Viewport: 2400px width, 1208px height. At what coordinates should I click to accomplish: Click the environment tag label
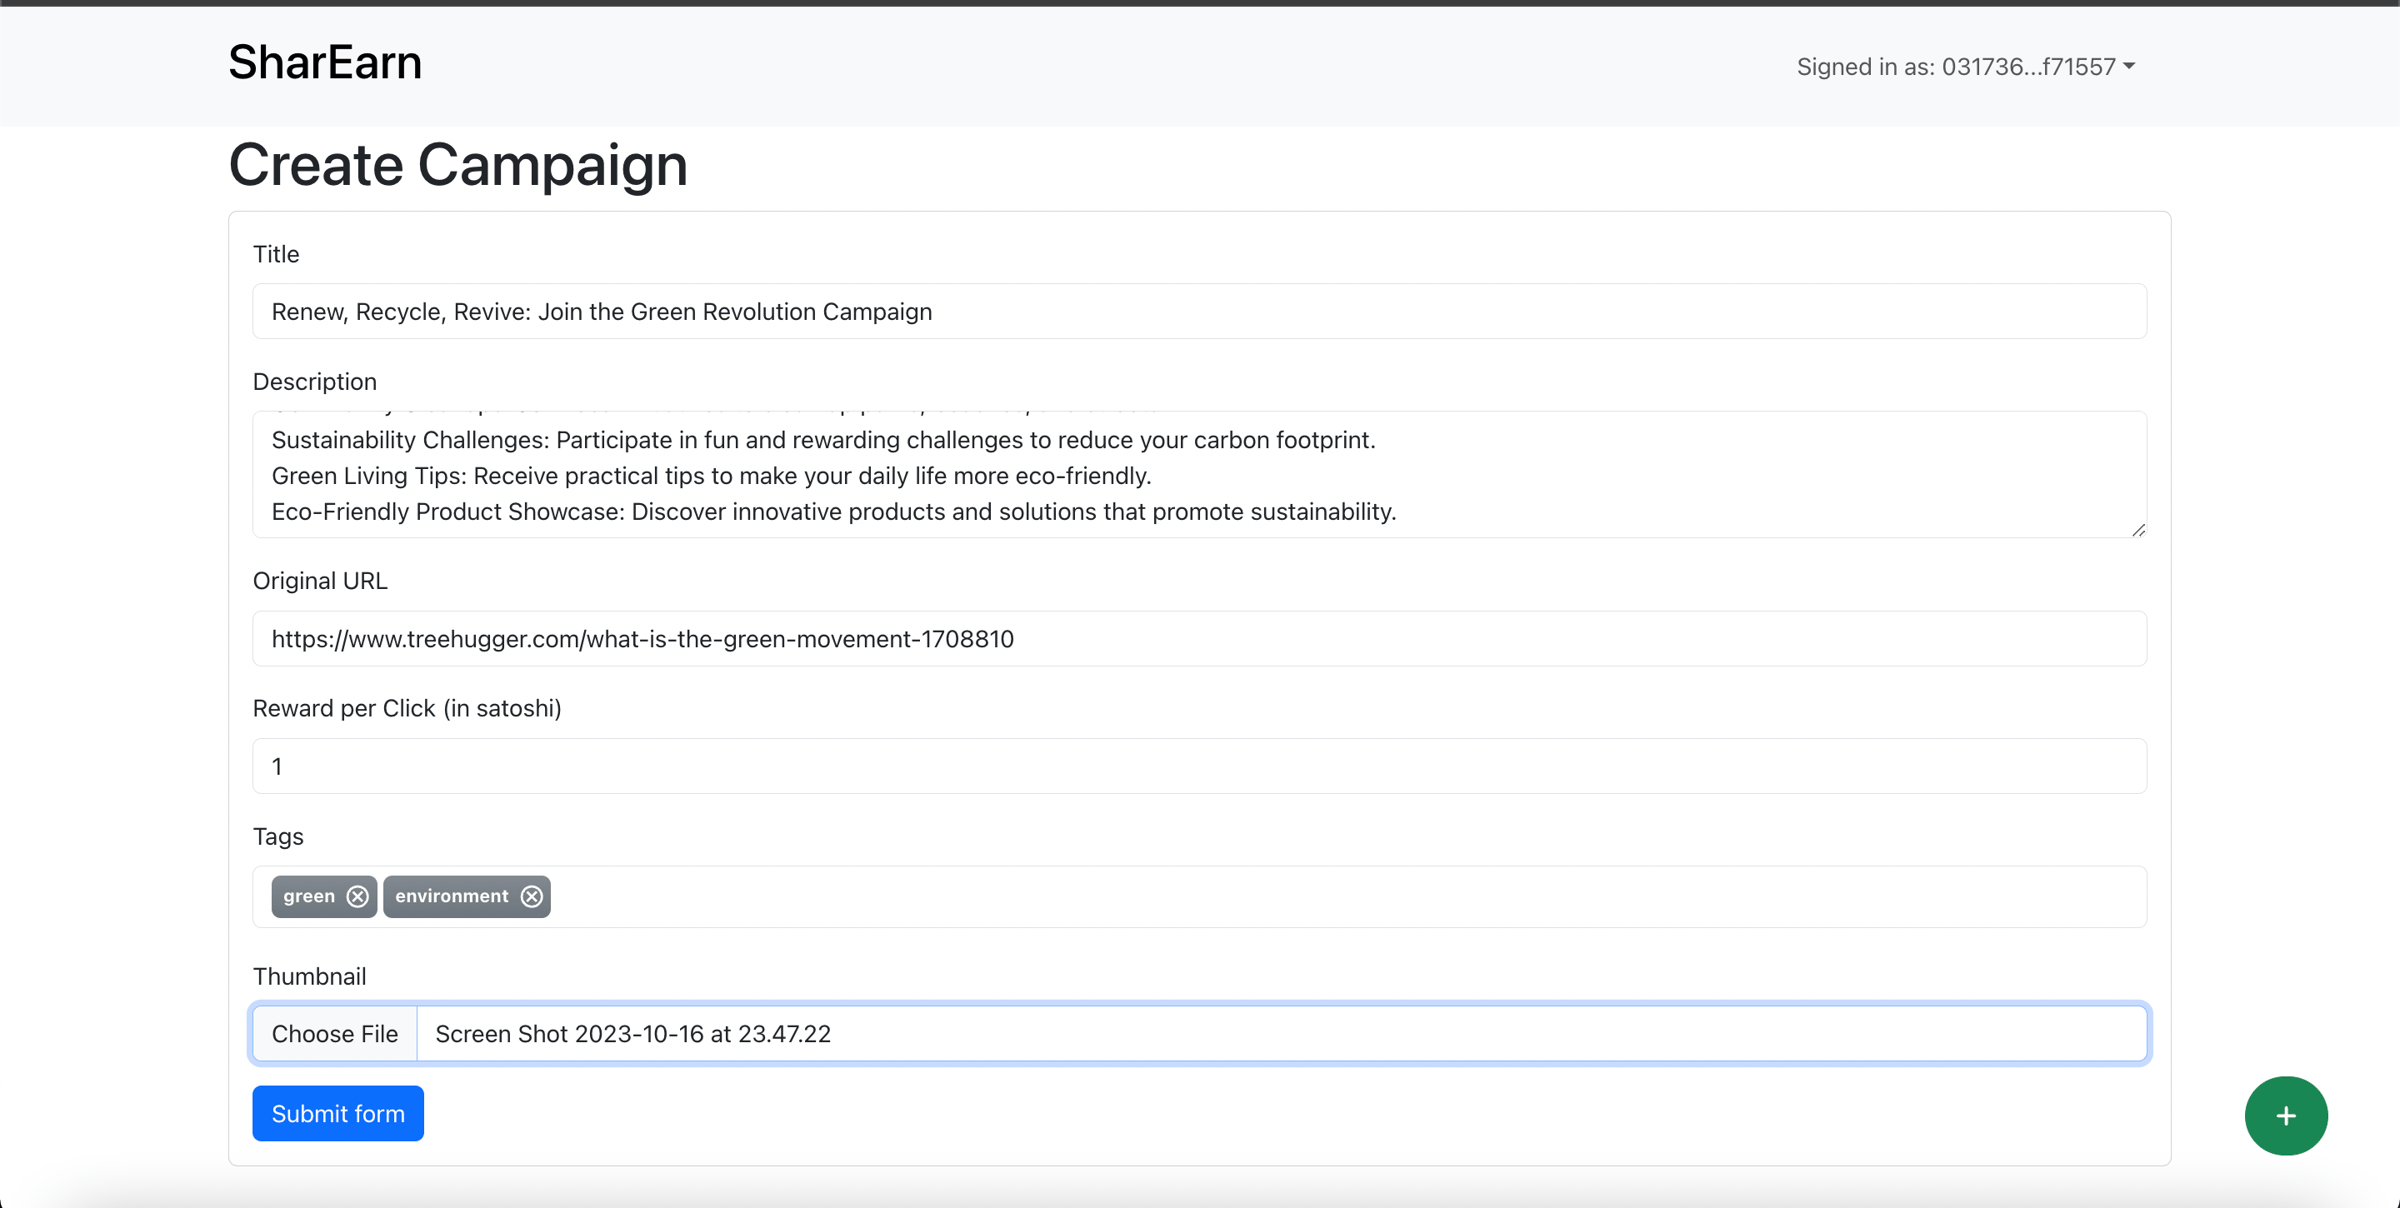point(451,896)
